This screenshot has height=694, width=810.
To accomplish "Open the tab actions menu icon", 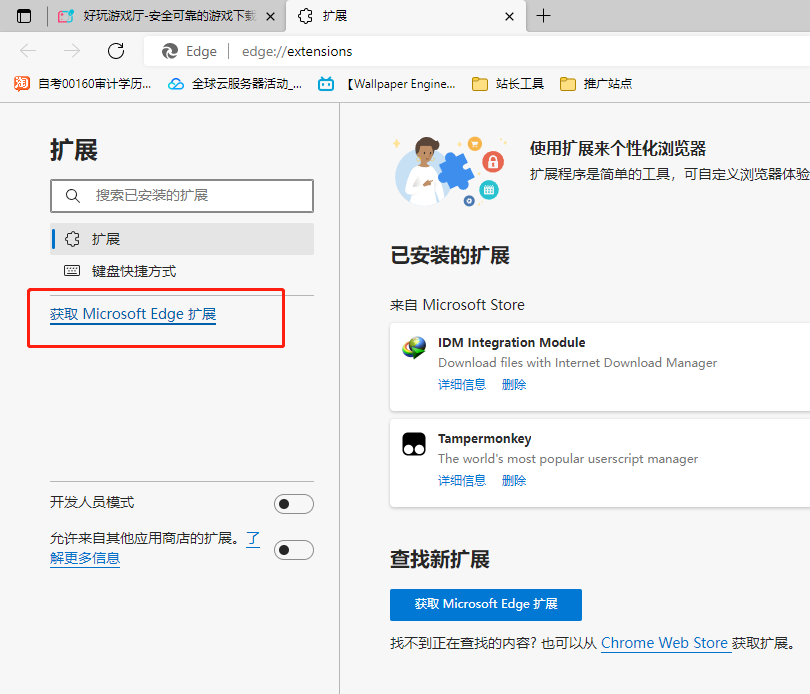I will [x=24, y=16].
